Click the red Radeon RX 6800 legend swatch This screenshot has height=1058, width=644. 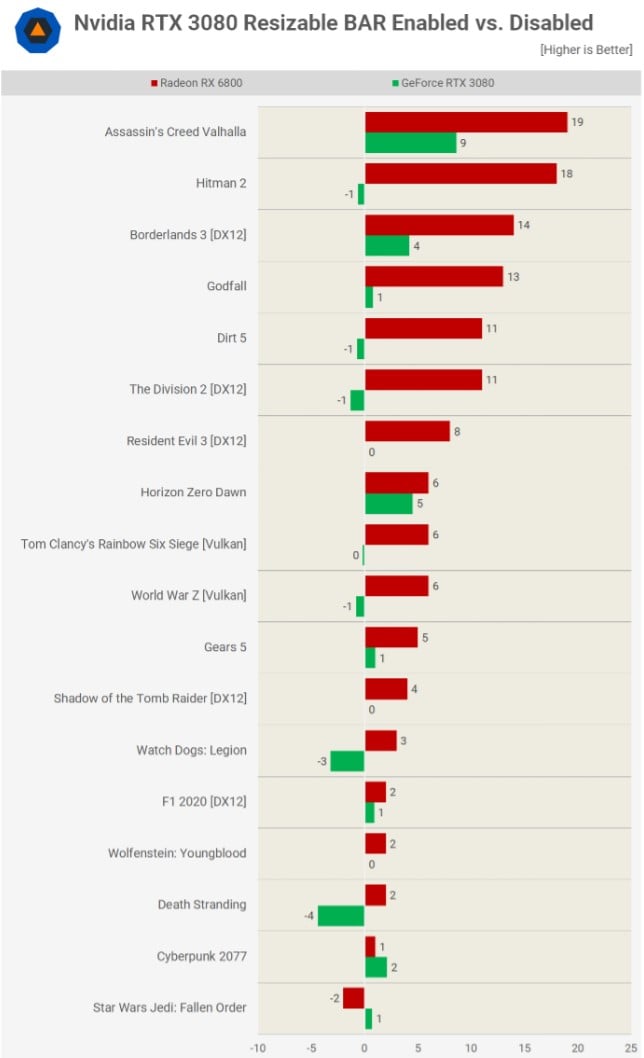153,83
